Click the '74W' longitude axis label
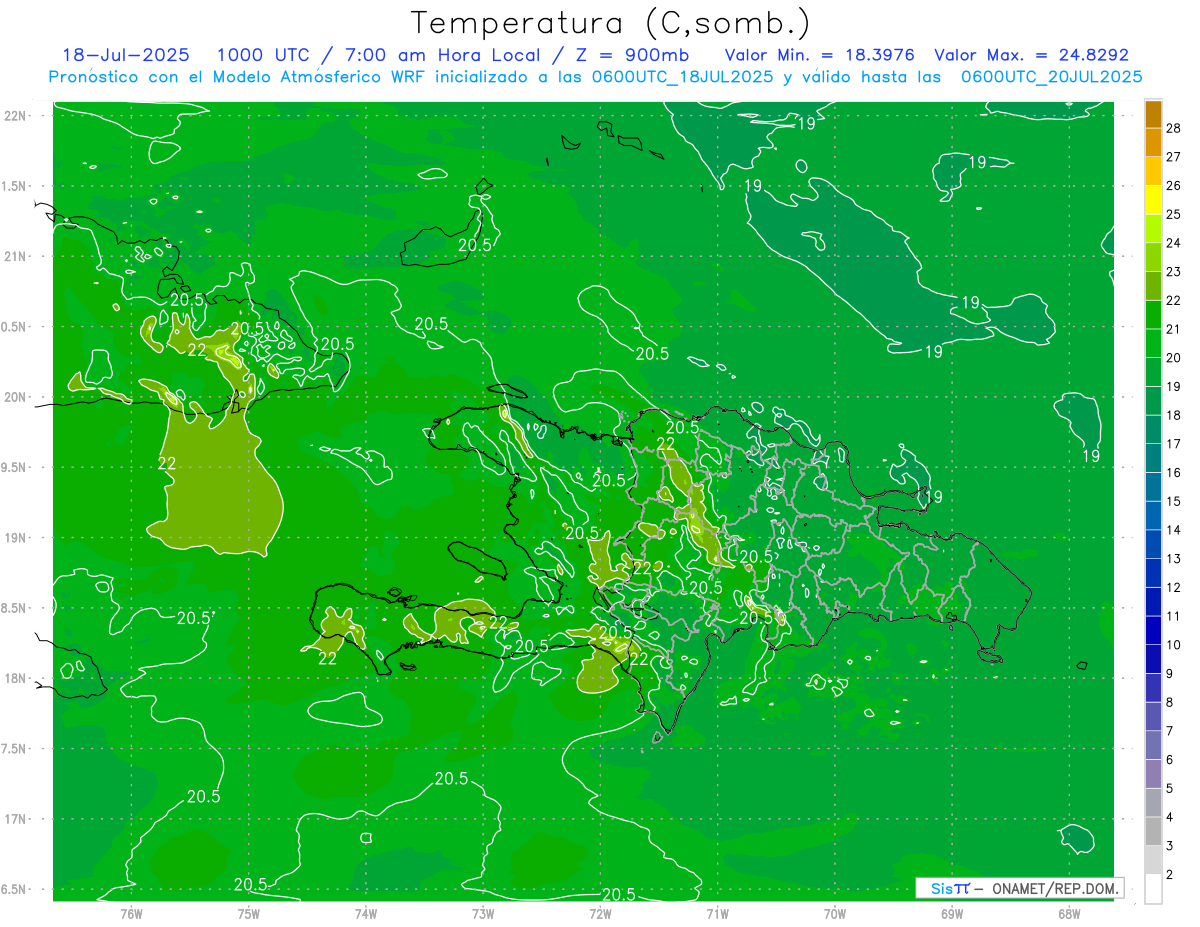 (365, 913)
